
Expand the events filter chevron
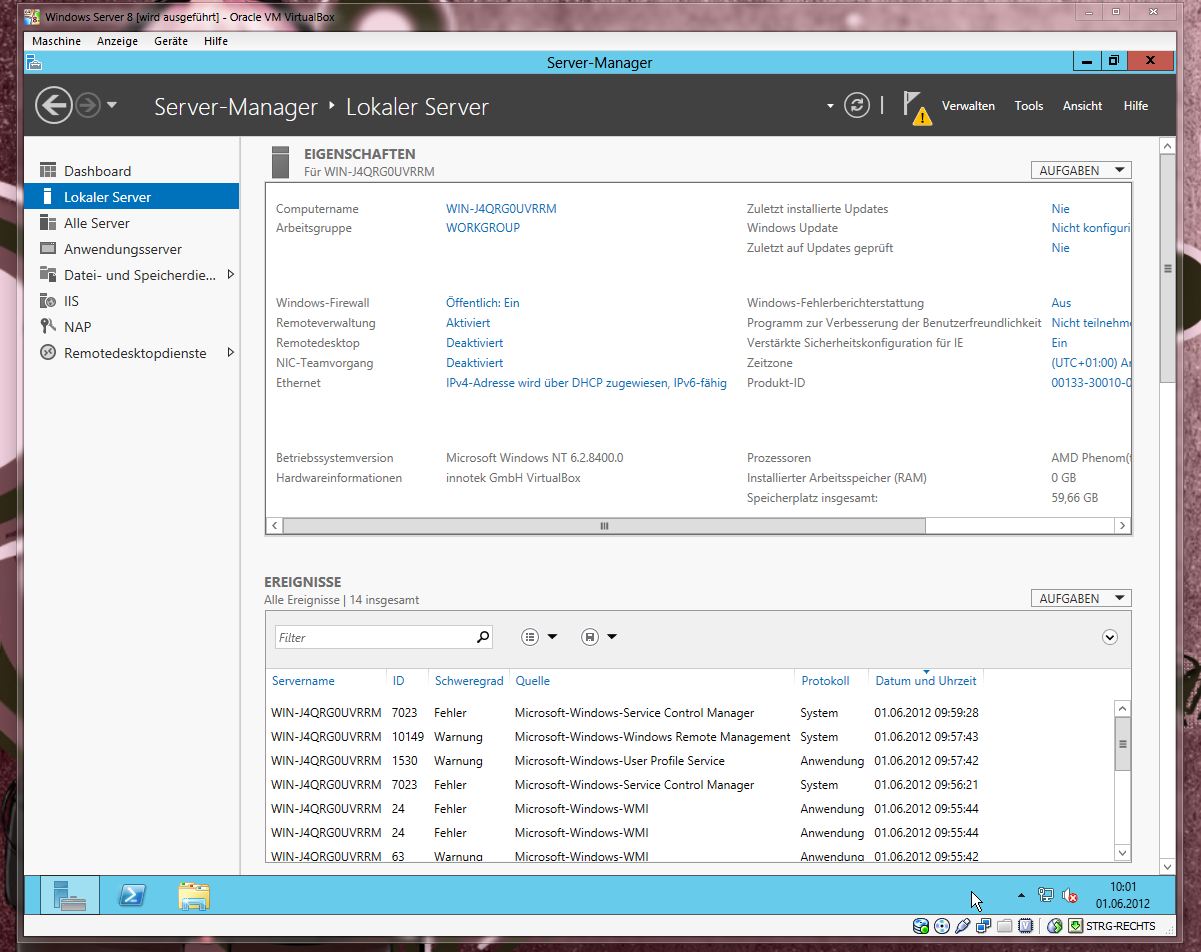[x=1109, y=637]
